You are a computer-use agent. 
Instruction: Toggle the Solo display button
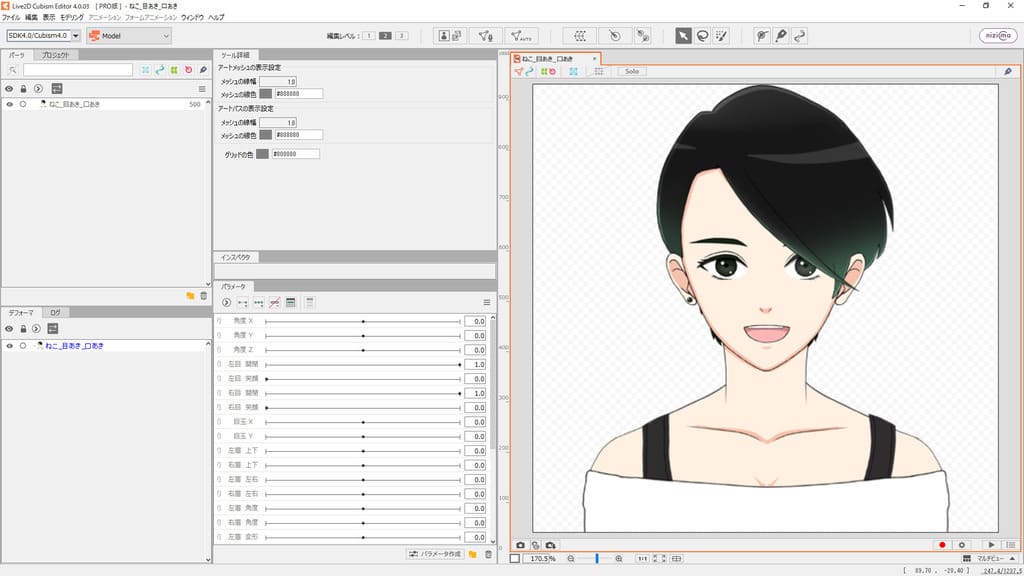tap(631, 72)
